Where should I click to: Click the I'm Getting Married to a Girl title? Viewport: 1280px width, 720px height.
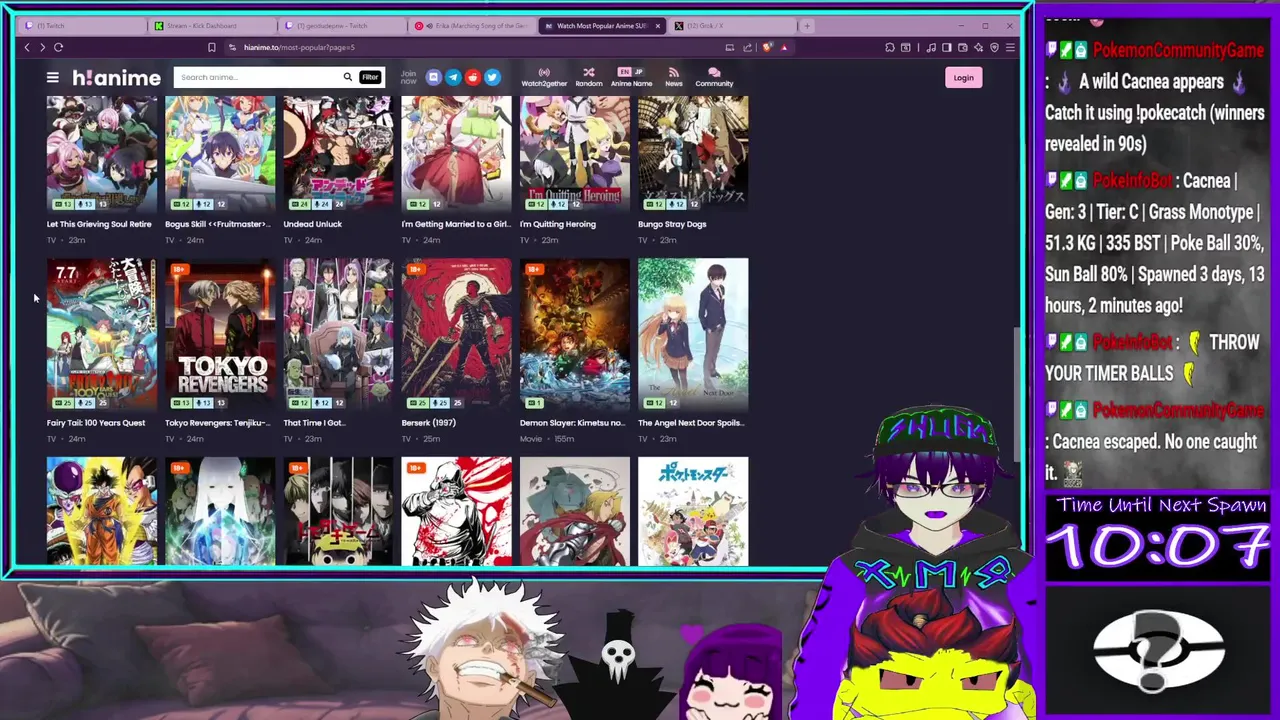tap(456, 224)
